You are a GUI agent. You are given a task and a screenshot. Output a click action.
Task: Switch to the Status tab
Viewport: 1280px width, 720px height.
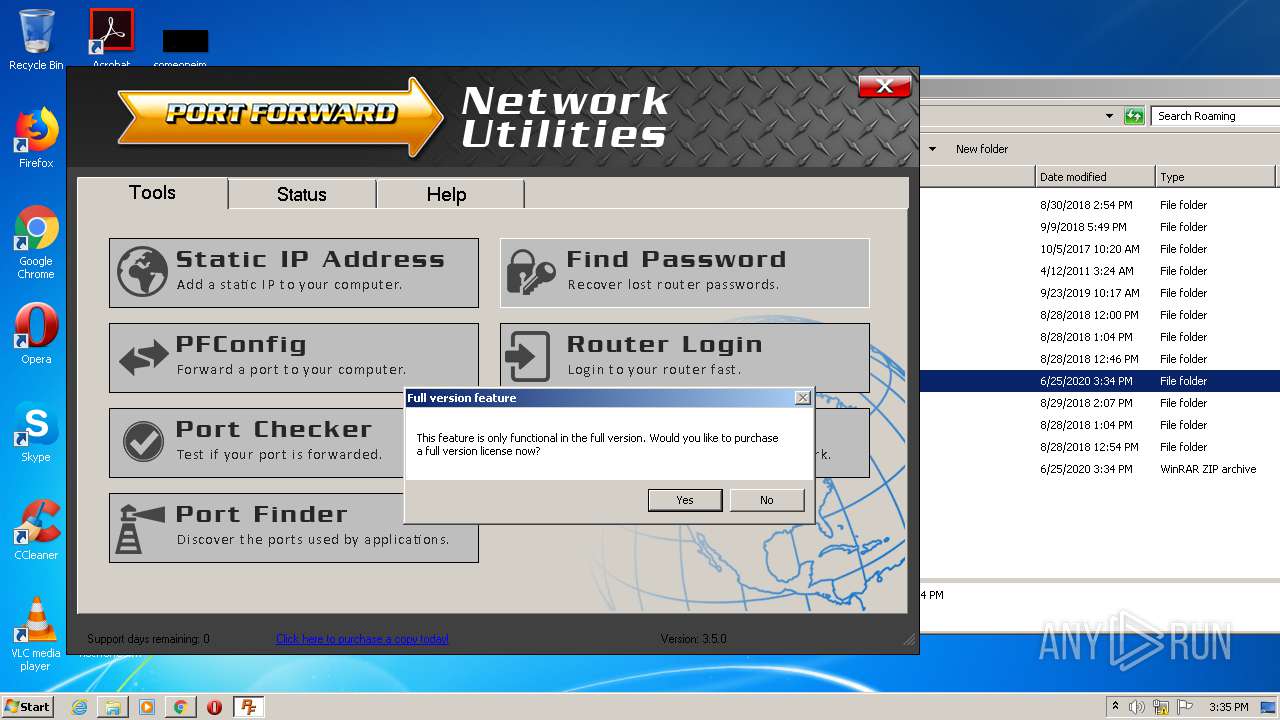coord(301,194)
